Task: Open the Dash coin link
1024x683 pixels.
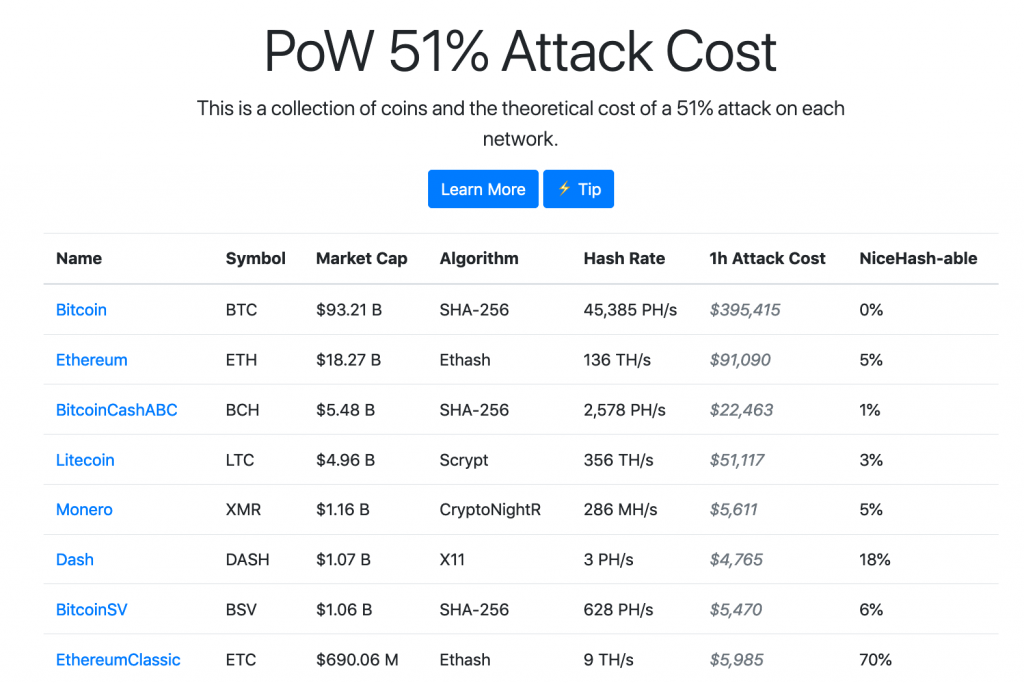Action: pos(75,560)
